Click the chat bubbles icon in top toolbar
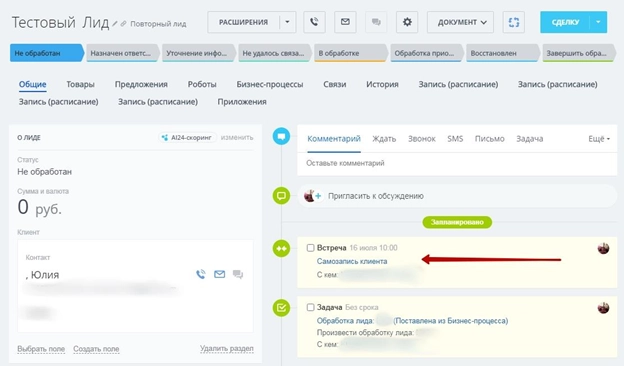This screenshot has height=366, width=624. (x=376, y=22)
